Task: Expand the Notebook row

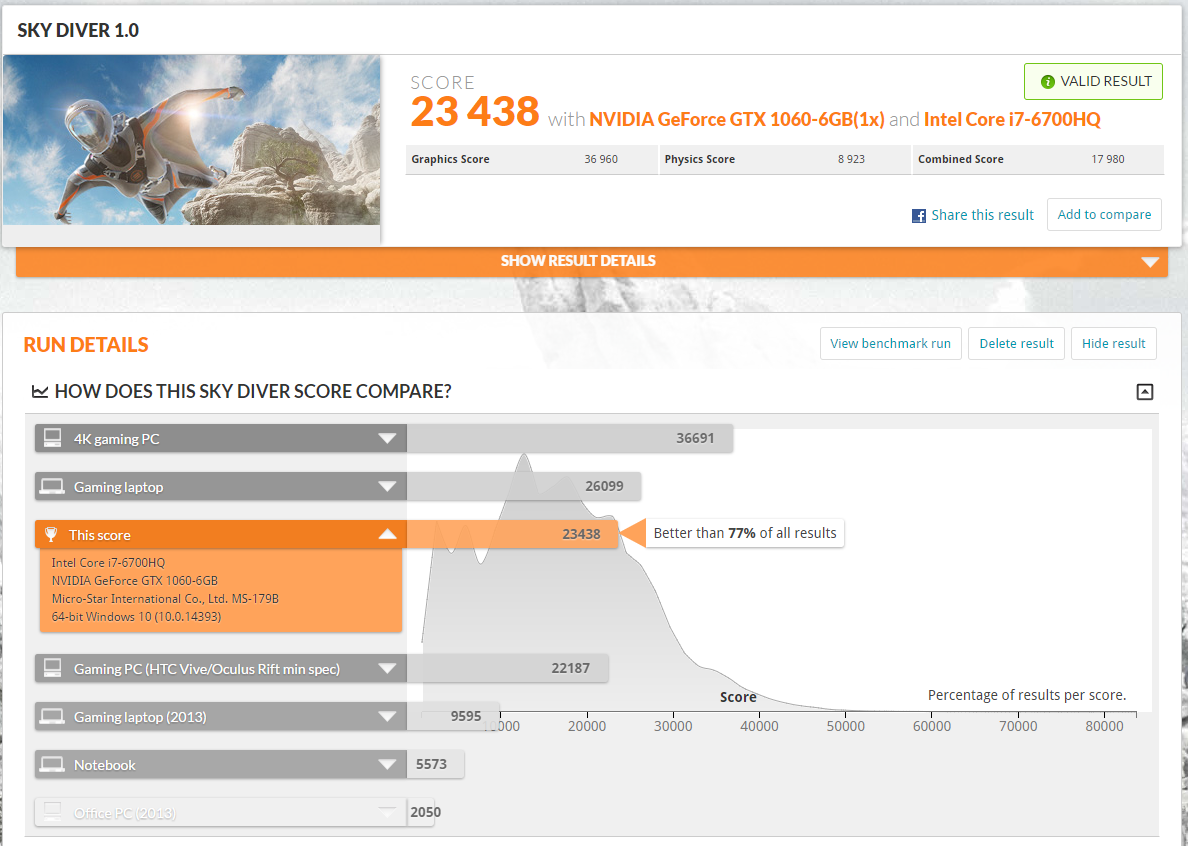Action: [220, 765]
